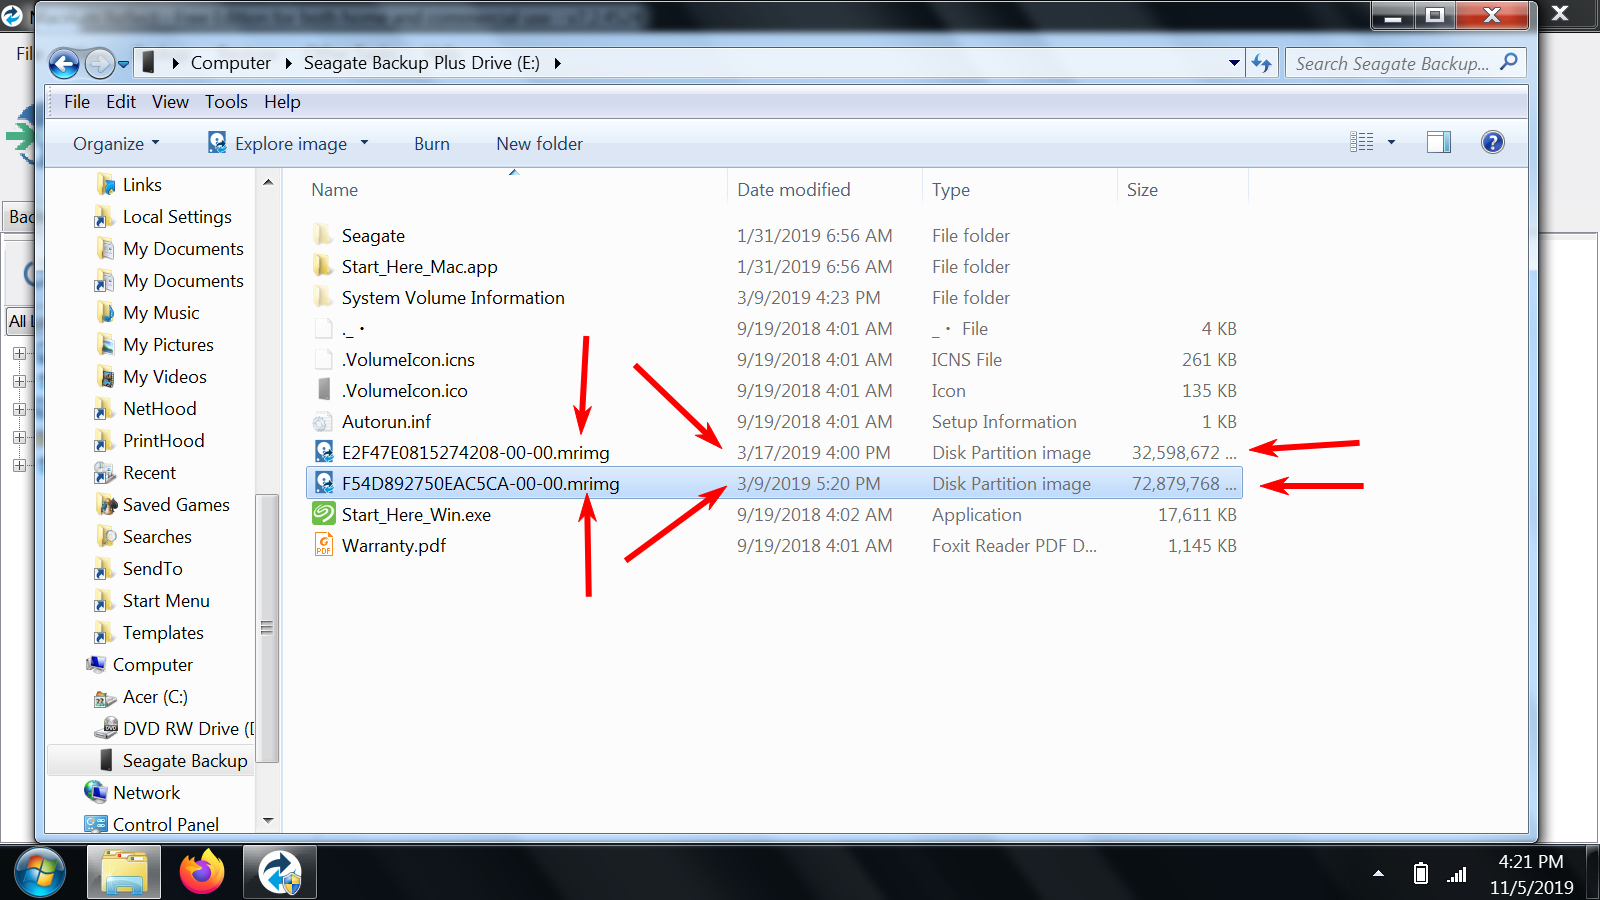Select the Start_Here_Win.exe application file
The height and width of the screenshot is (900, 1600).
pyautogui.click(x=415, y=515)
